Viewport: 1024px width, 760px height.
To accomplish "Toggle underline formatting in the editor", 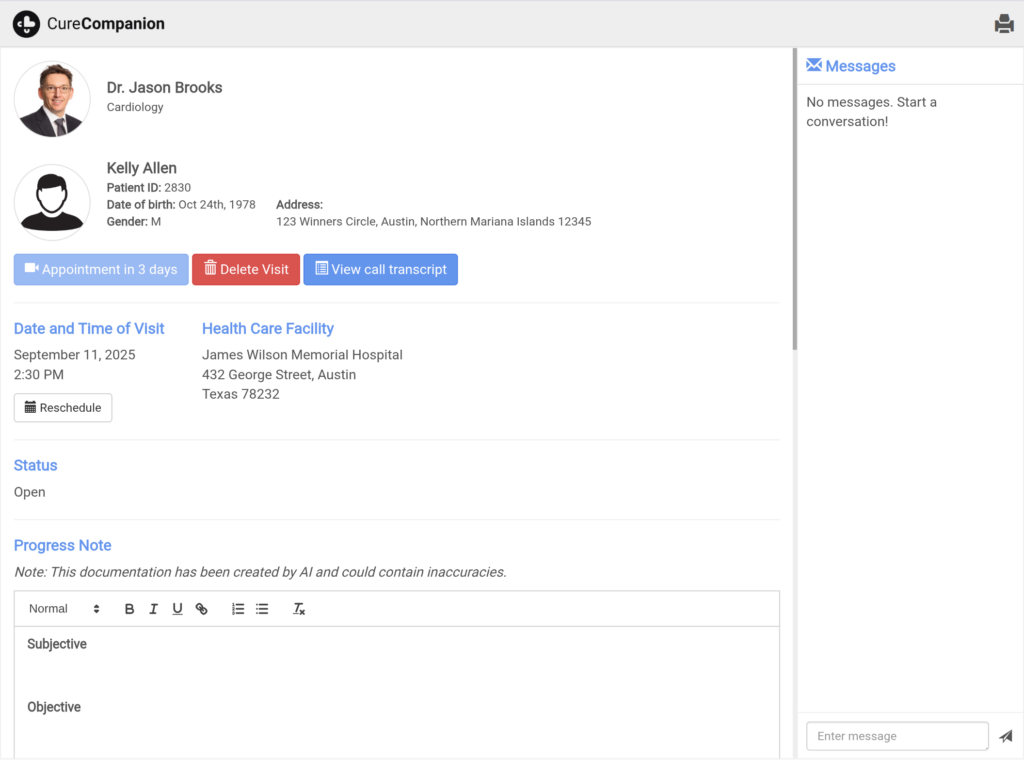I will [177, 609].
